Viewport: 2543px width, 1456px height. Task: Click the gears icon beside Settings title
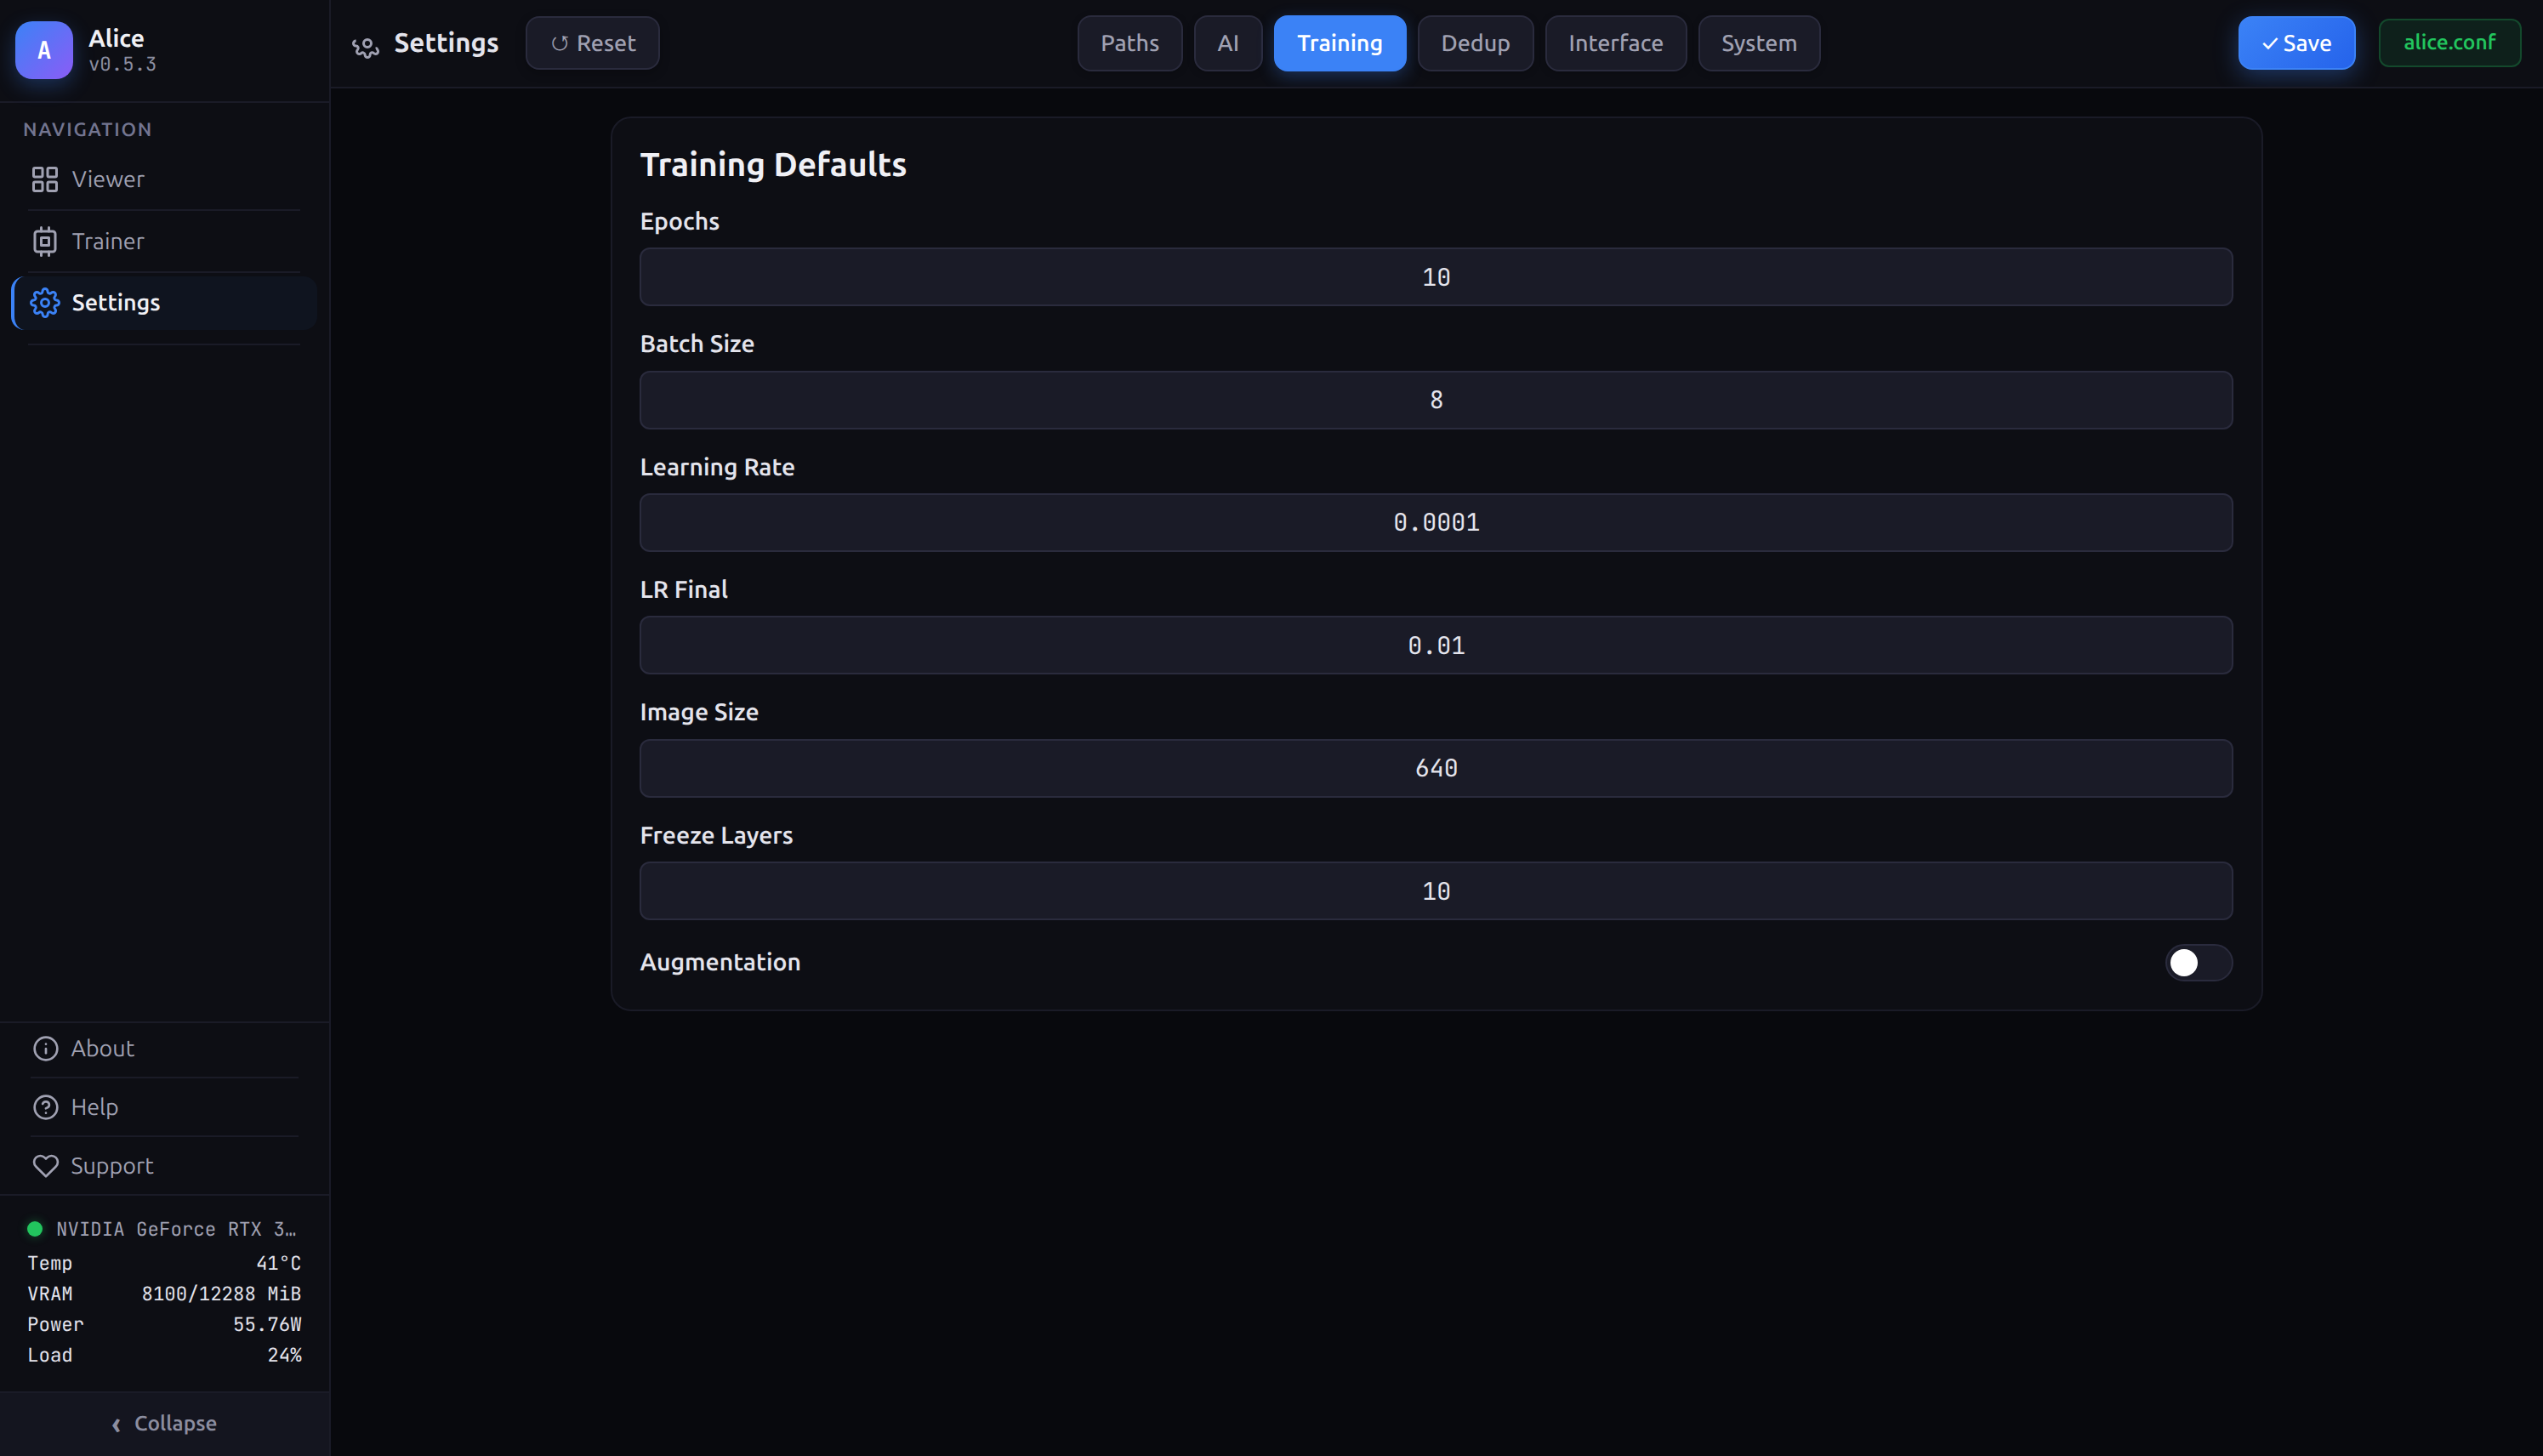click(x=364, y=46)
